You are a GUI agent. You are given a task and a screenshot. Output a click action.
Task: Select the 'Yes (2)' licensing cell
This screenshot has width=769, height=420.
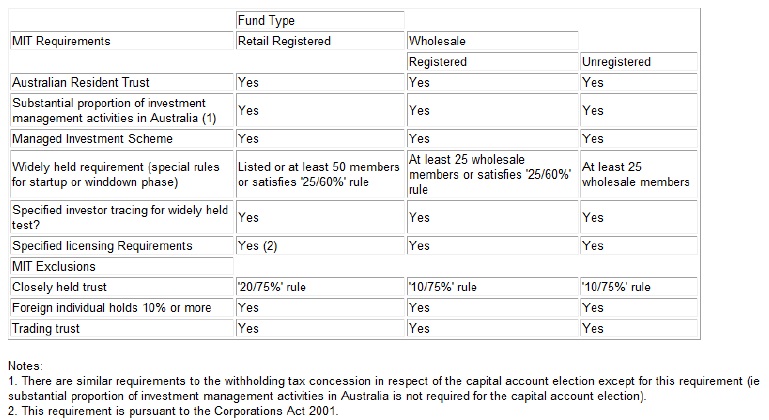[x=320, y=246]
